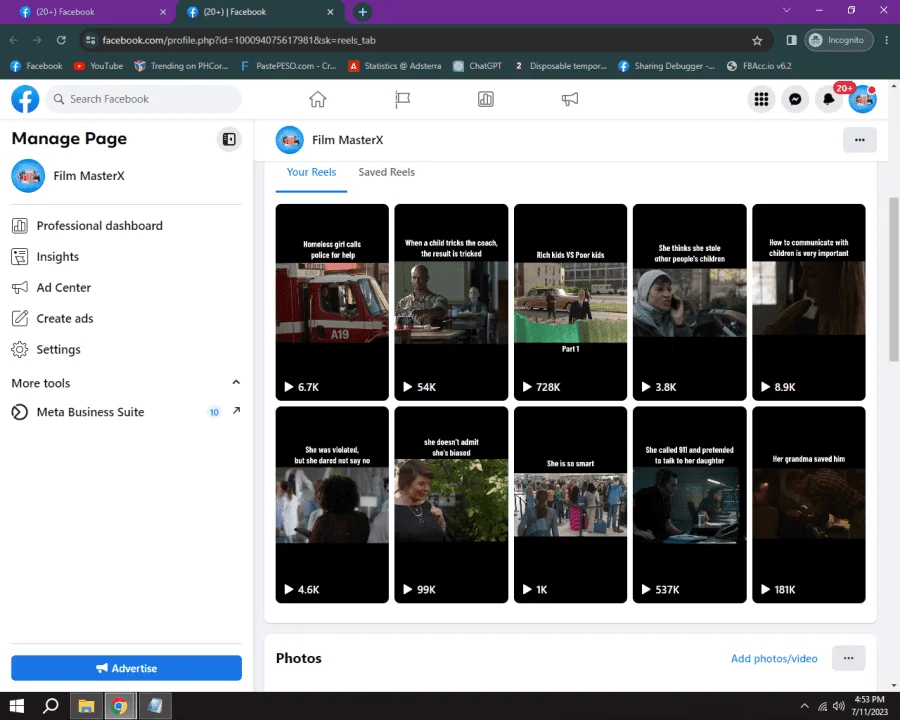Open the Home feed icon
The image size is (900, 720).
(x=317, y=99)
